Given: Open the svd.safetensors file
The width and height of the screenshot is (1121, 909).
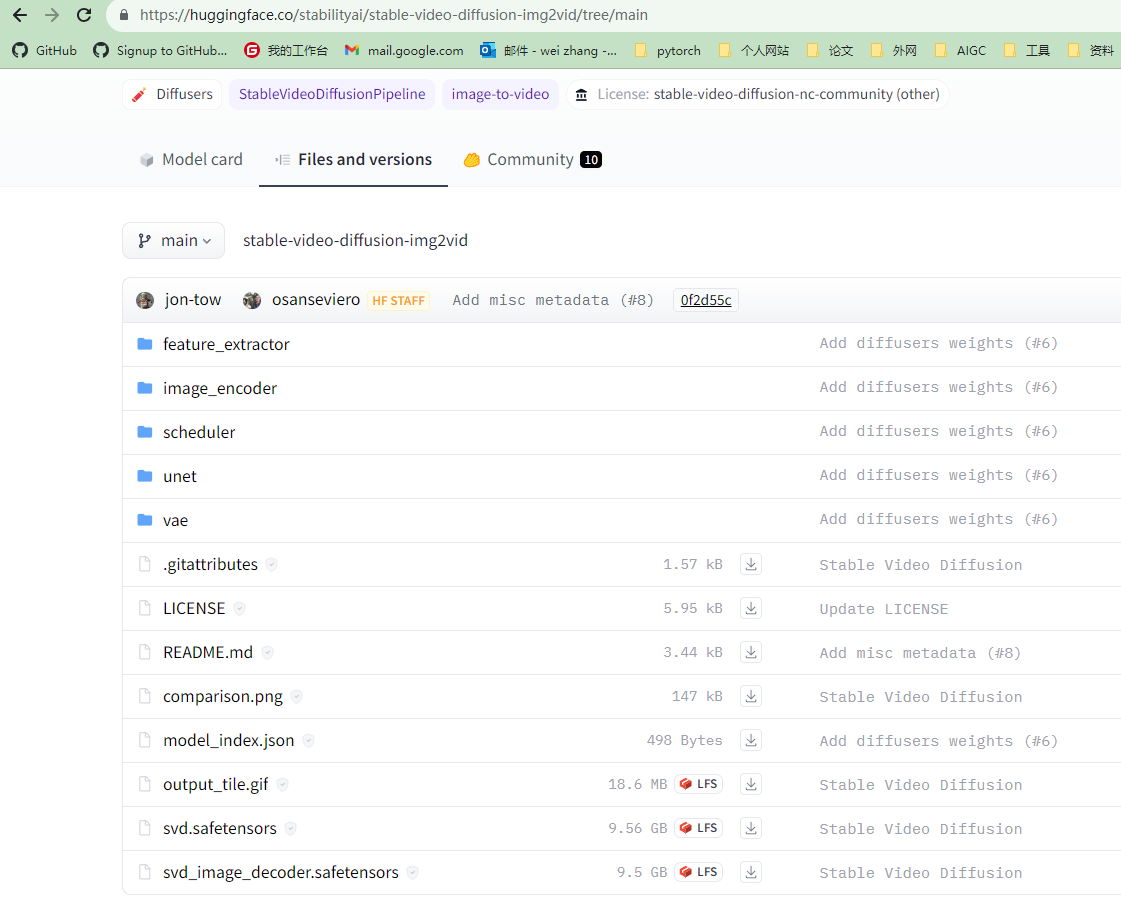Looking at the screenshot, I should 219,828.
